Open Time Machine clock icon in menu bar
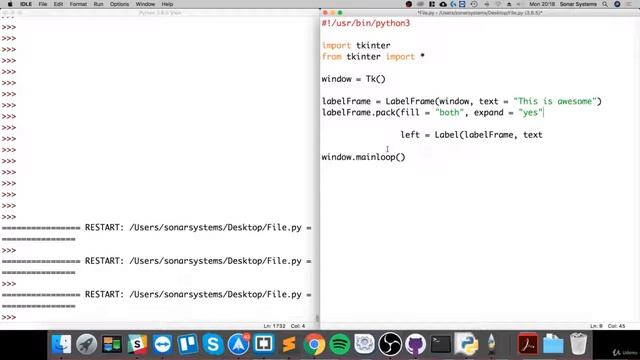Image resolution: width=640 pixels, height=360 pixels. [x=474, y=4]
